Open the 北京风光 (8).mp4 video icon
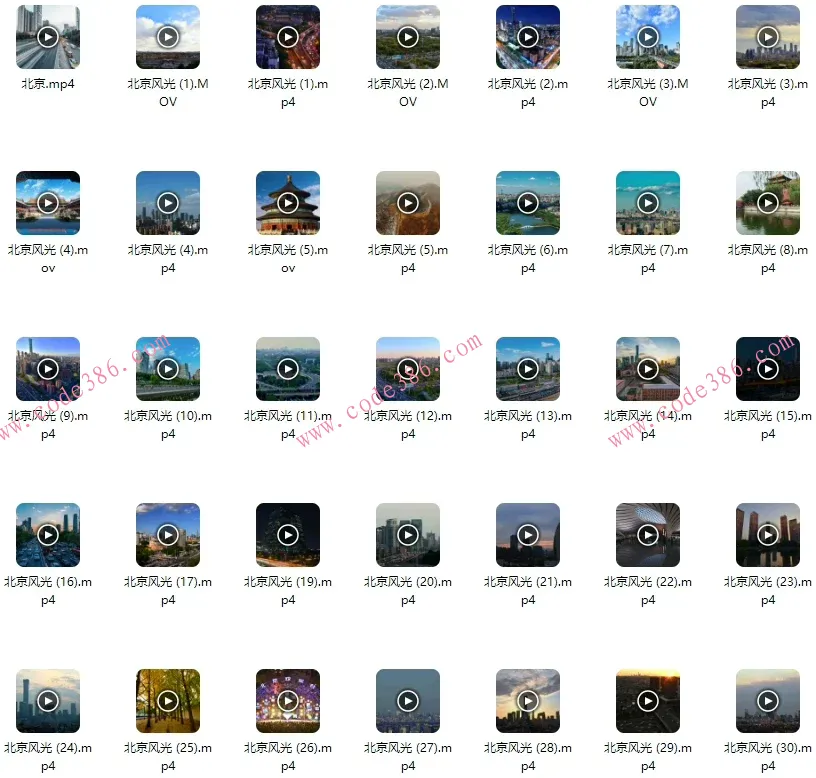Screen dimensions: 816x778 tap(768, 203)
